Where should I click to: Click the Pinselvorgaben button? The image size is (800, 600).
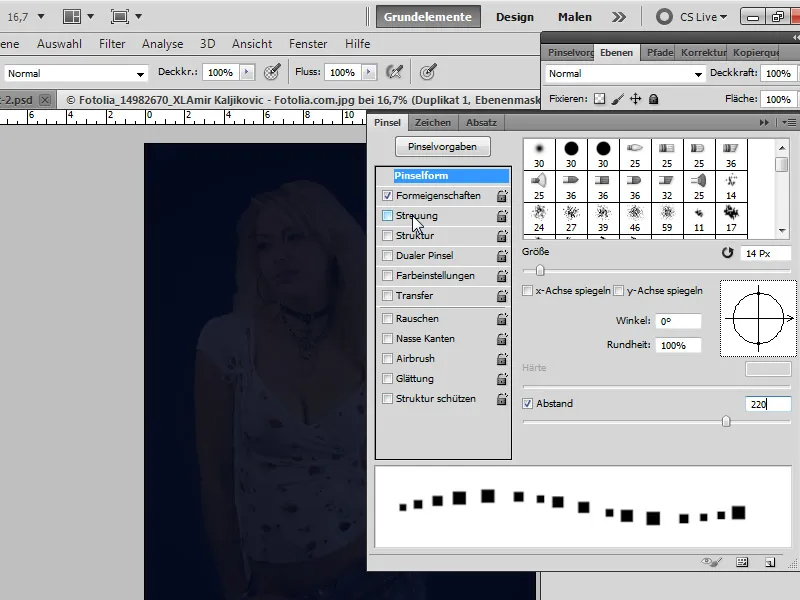[442, 146]
